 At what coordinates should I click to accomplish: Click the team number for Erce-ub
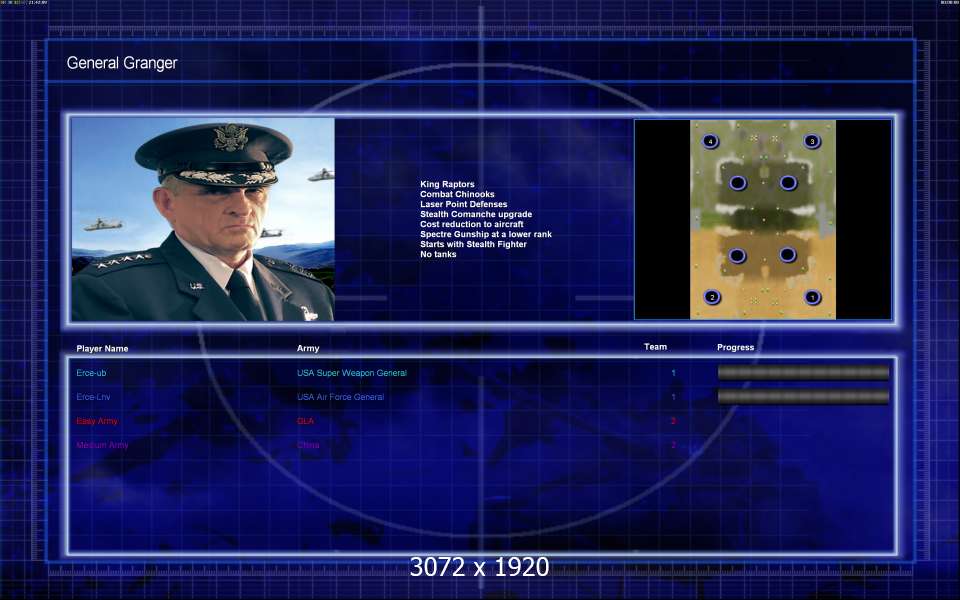(x=673, y=373)
